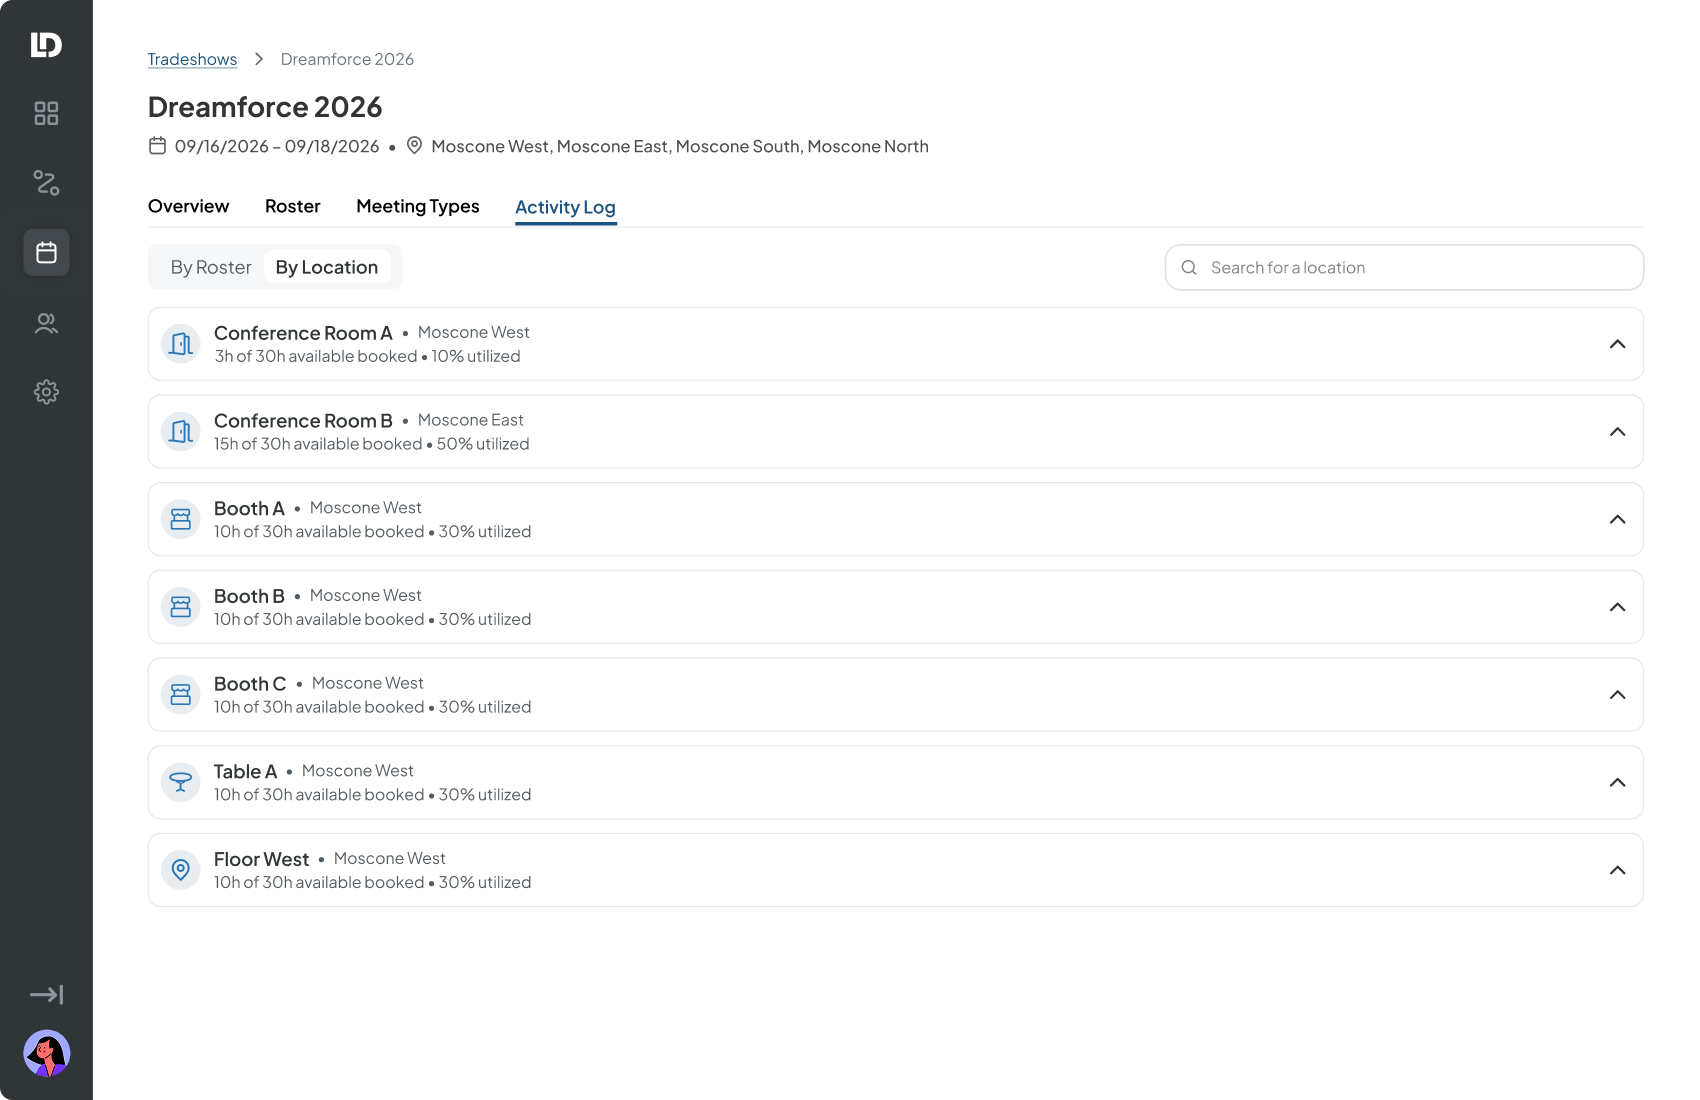Click the Conference Room A title
Viewport: 1700px width, 1100px height.
[303, 333]
